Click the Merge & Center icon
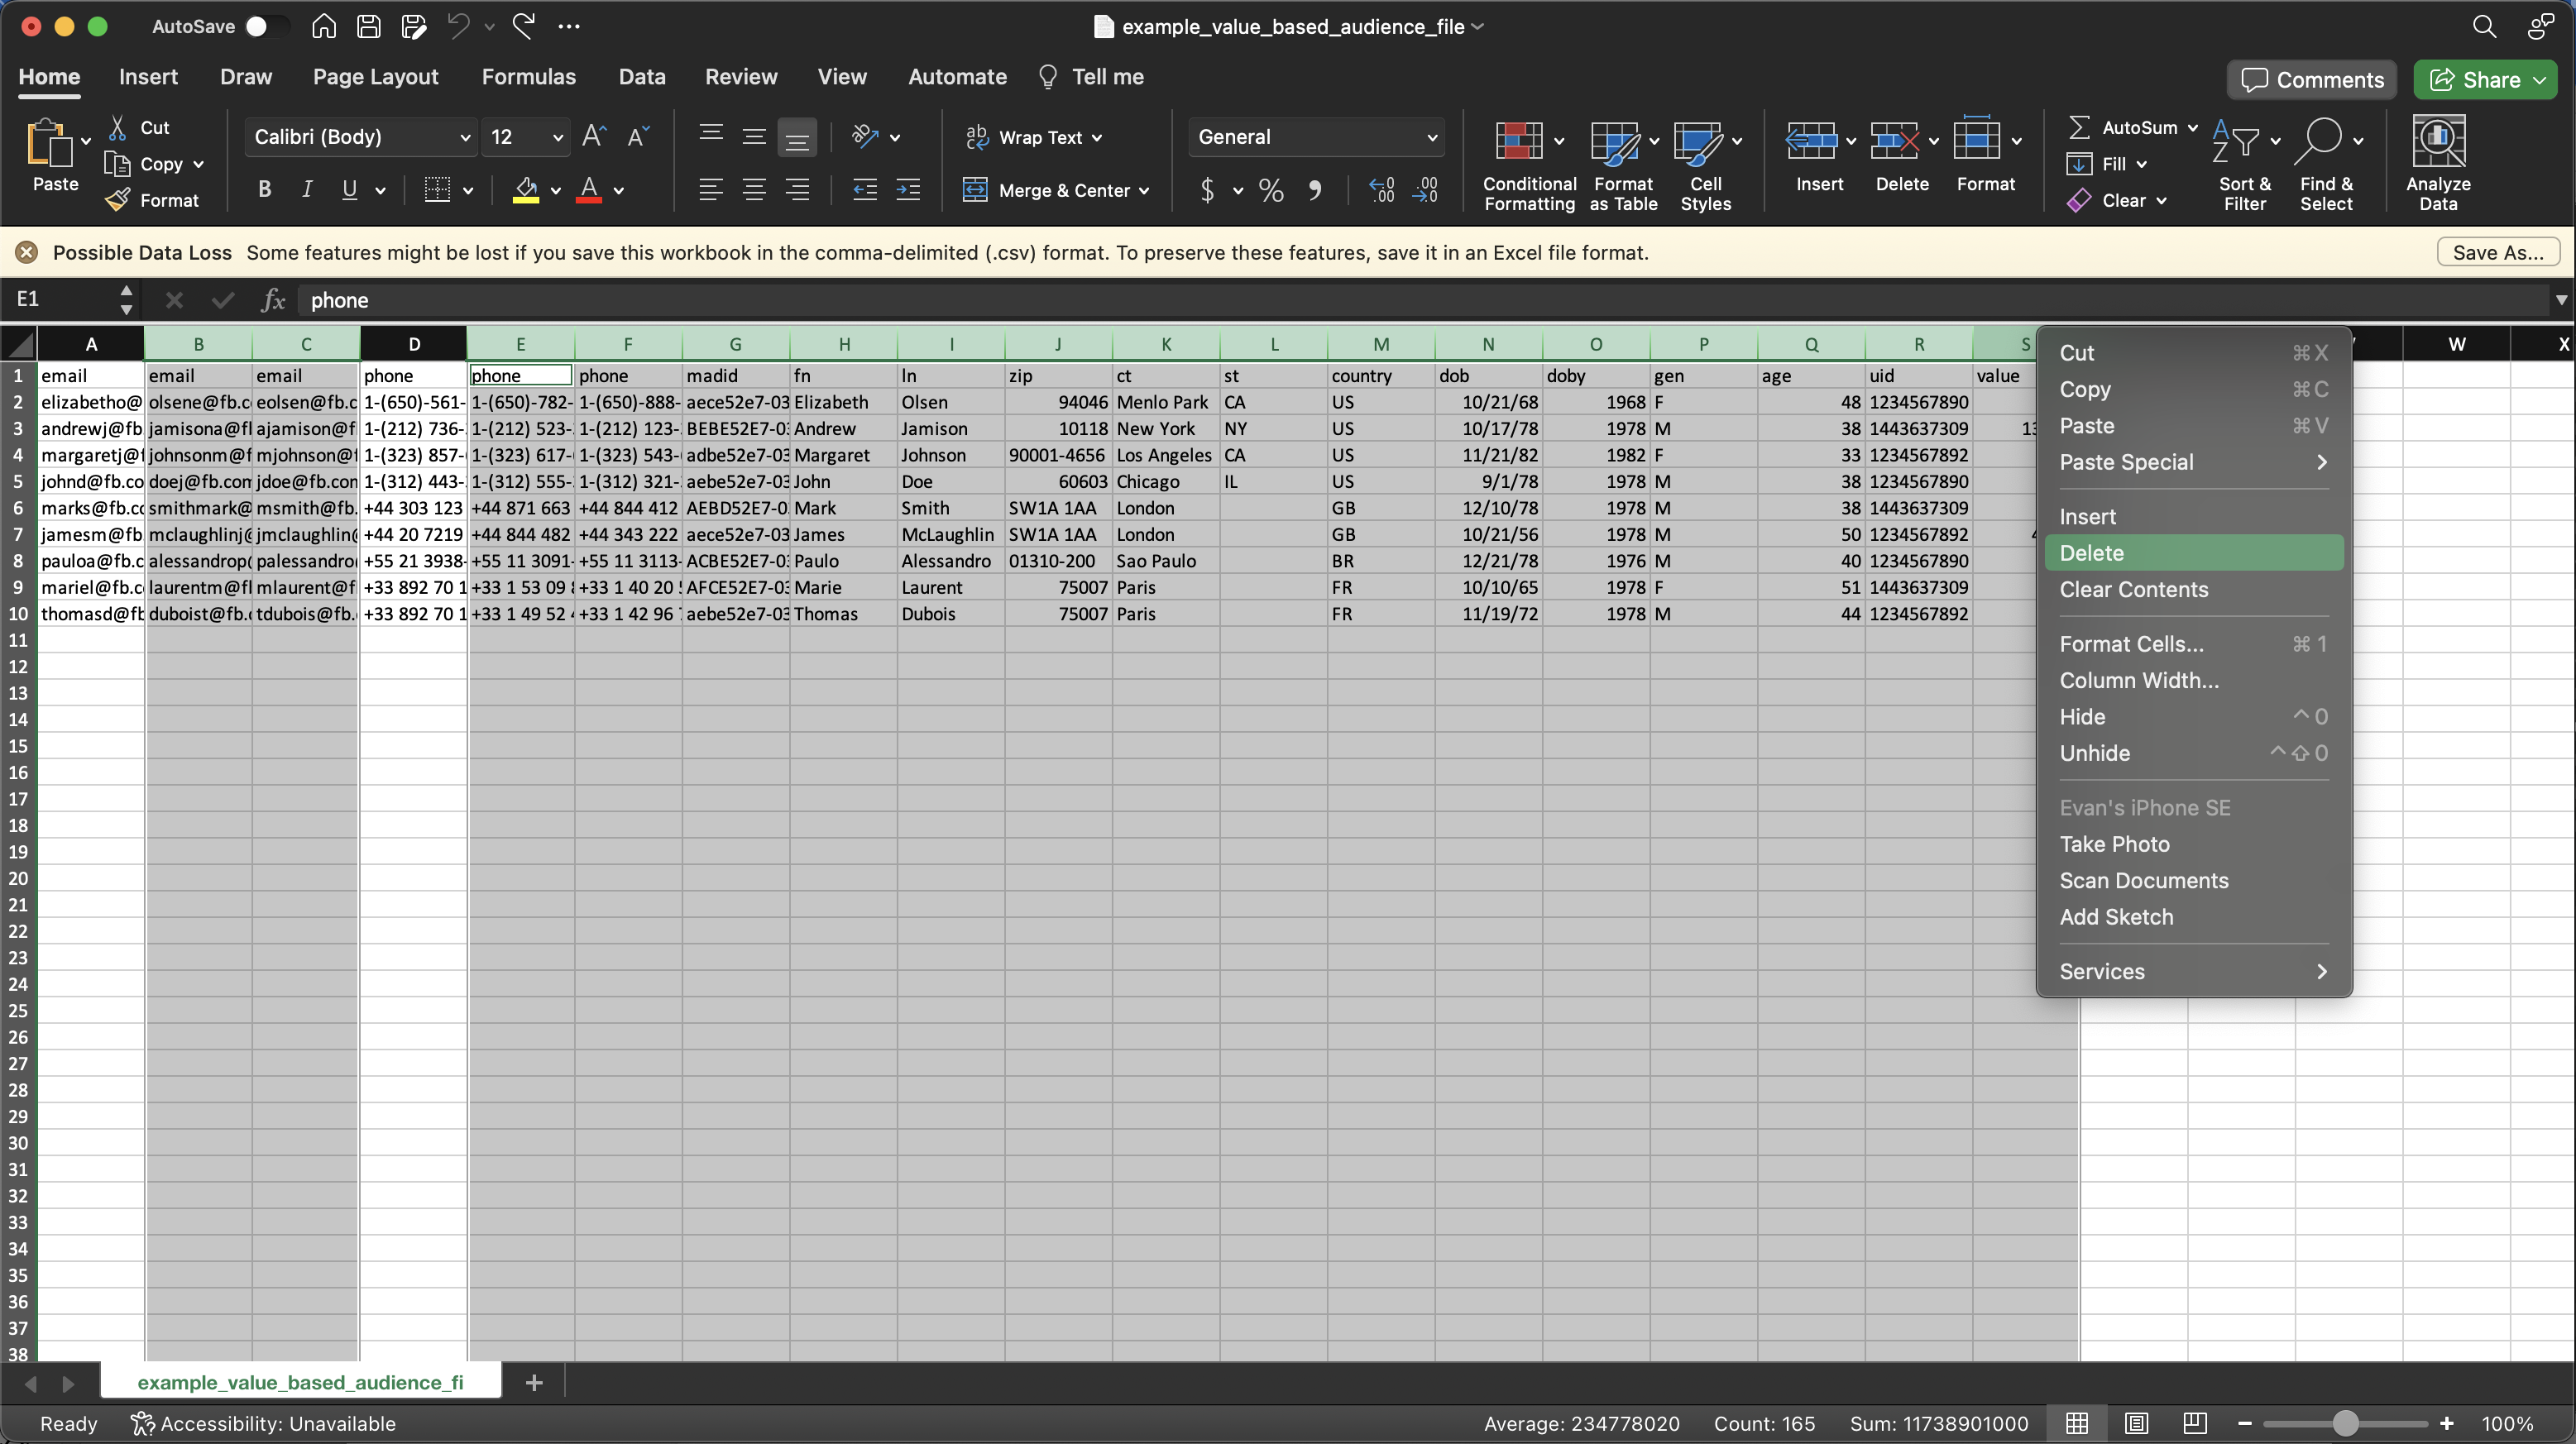Viewport: 2576px width, 1444px height. point(974,190)
